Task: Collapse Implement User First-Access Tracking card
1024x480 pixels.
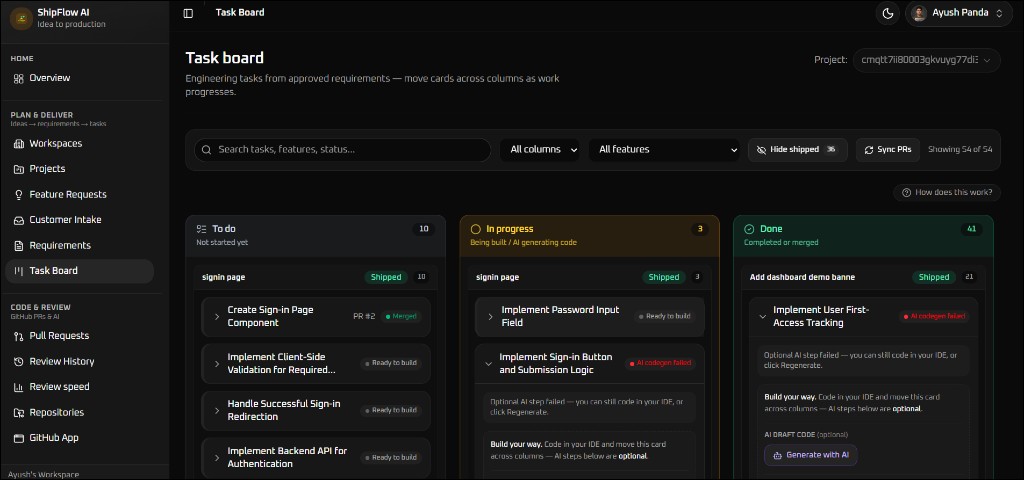Action: [762, 317]
